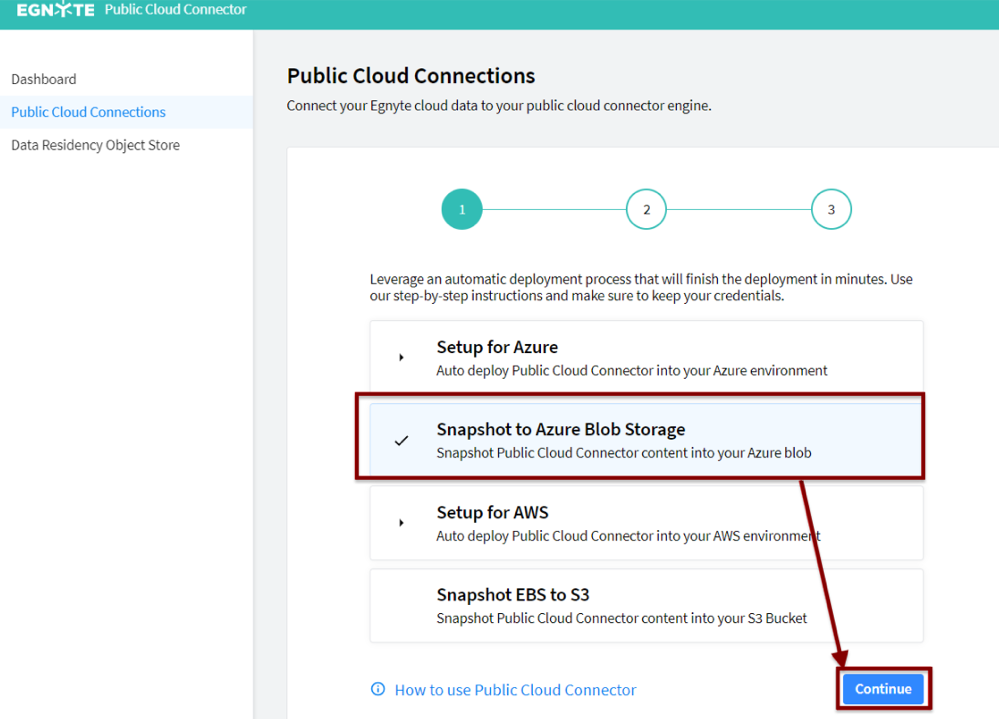
Task: Click the Public Cloud Connector header title
Action: click(176, 10)
